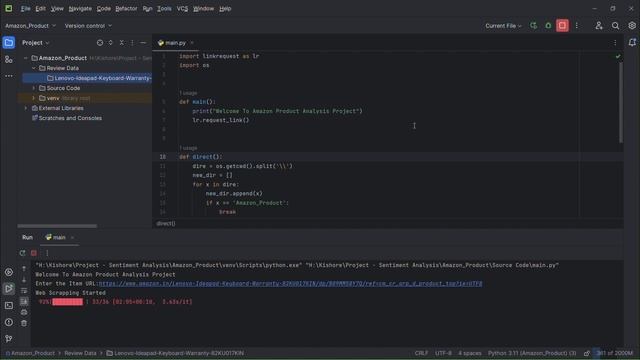640x360 pixels.
Task: Print the console output
Action: (x=24, y=312)
